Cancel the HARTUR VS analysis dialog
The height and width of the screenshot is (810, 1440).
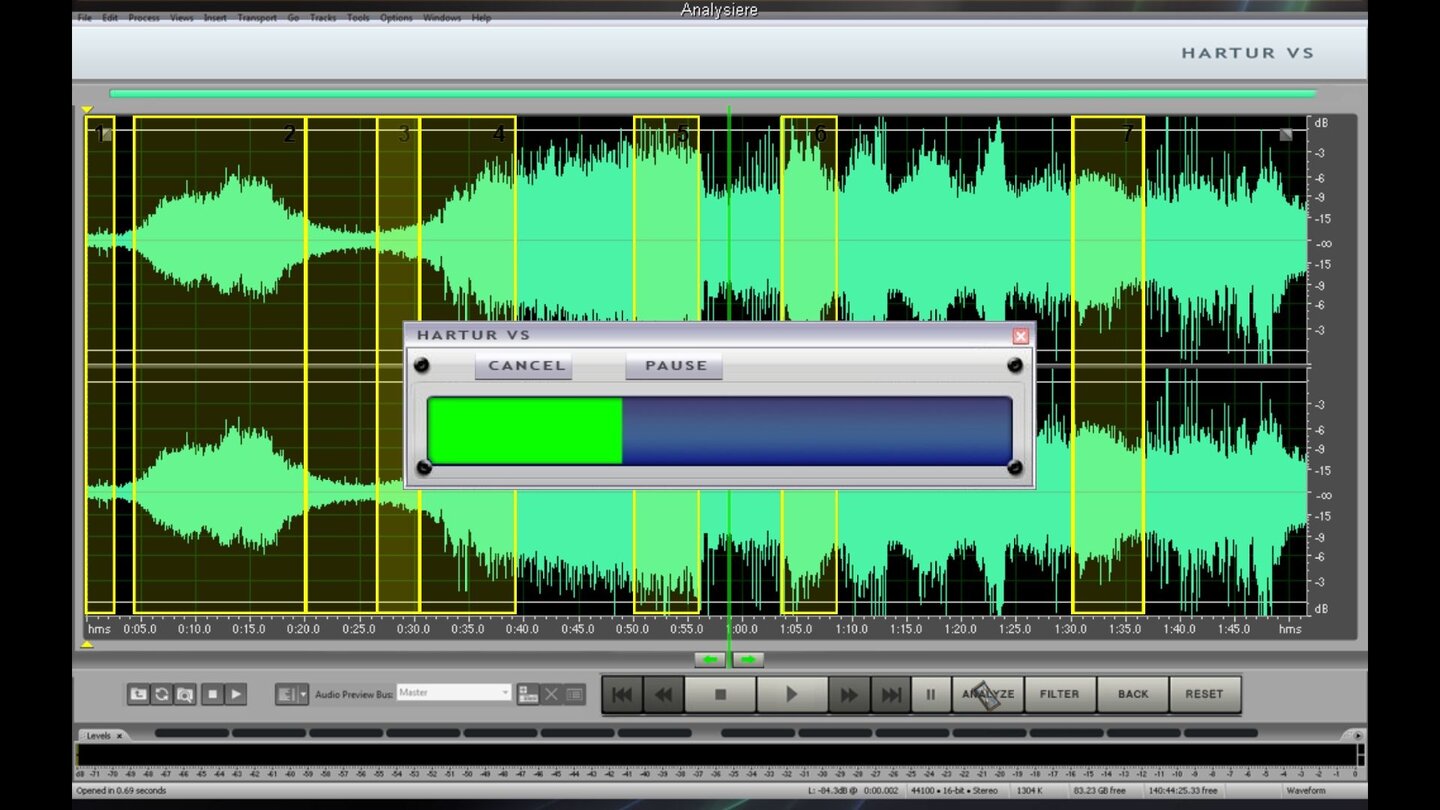(x=523, y=366)
